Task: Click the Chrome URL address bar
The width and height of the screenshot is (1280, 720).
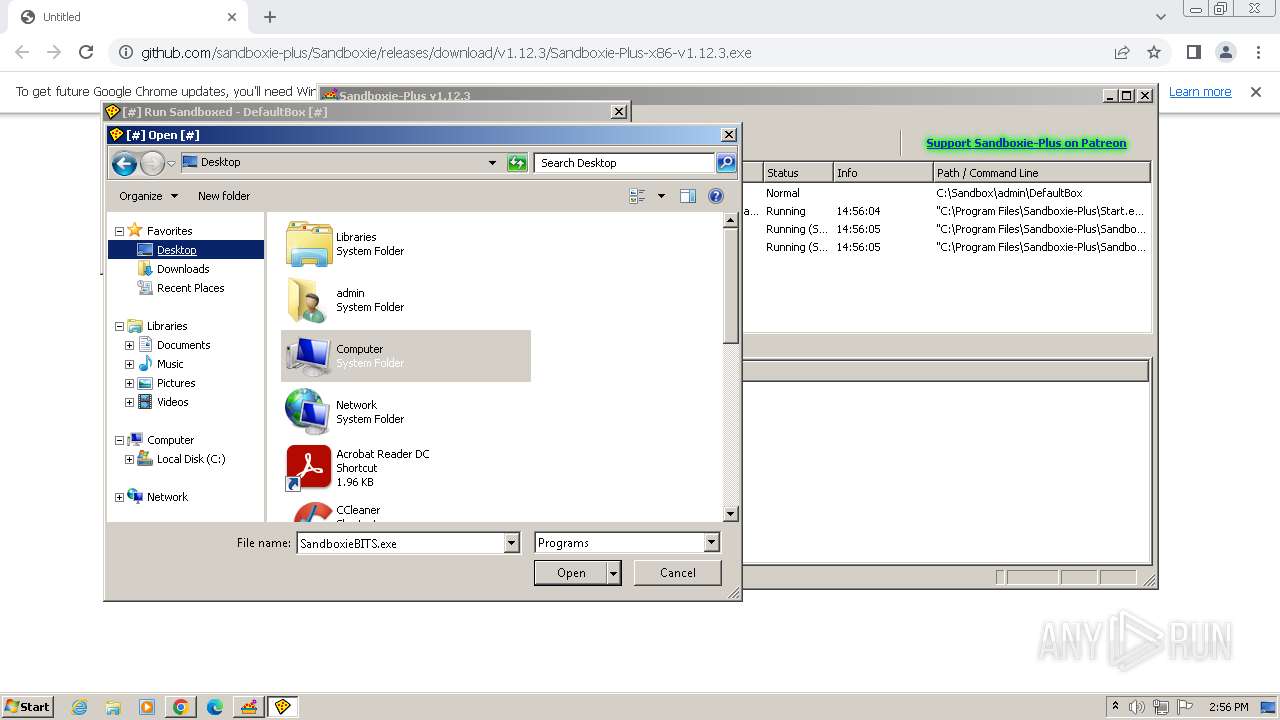Action: (610, 52)
